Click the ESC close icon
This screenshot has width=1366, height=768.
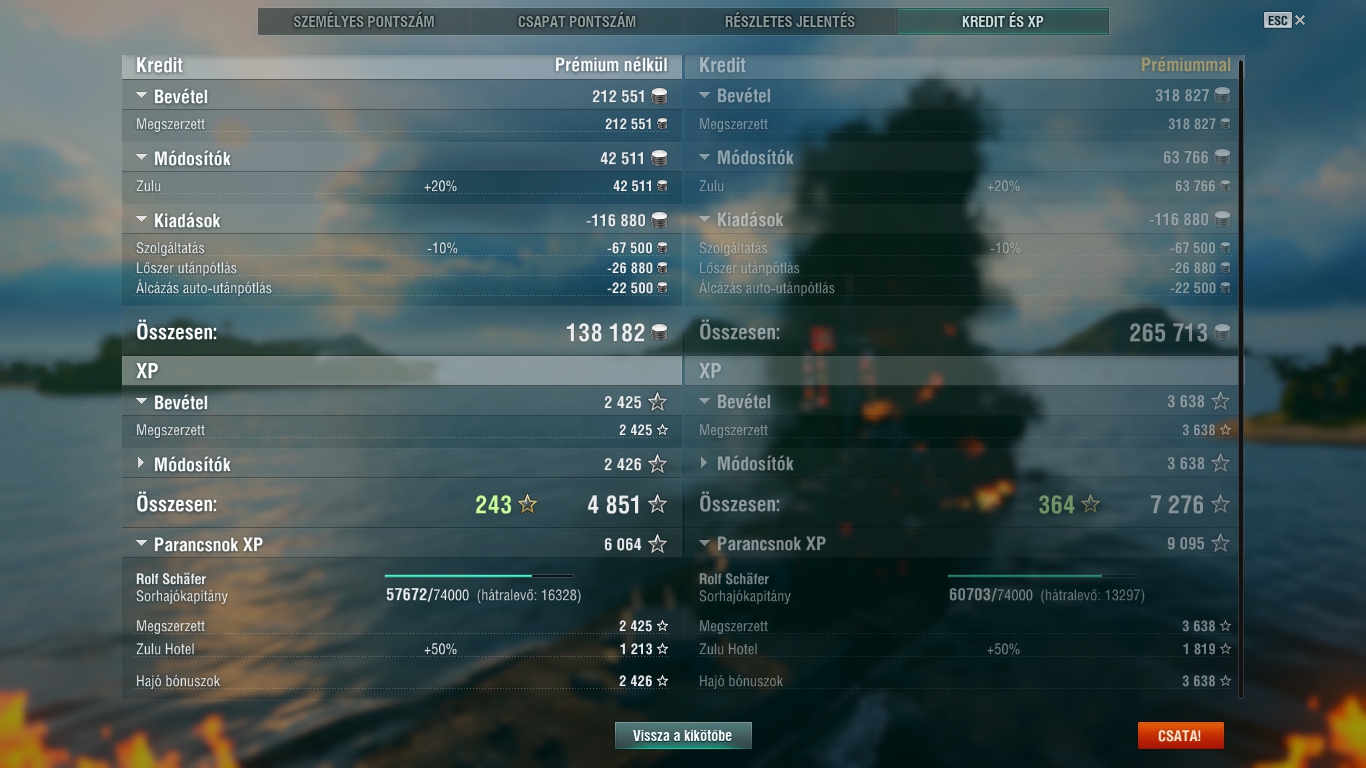point(1300,20)
